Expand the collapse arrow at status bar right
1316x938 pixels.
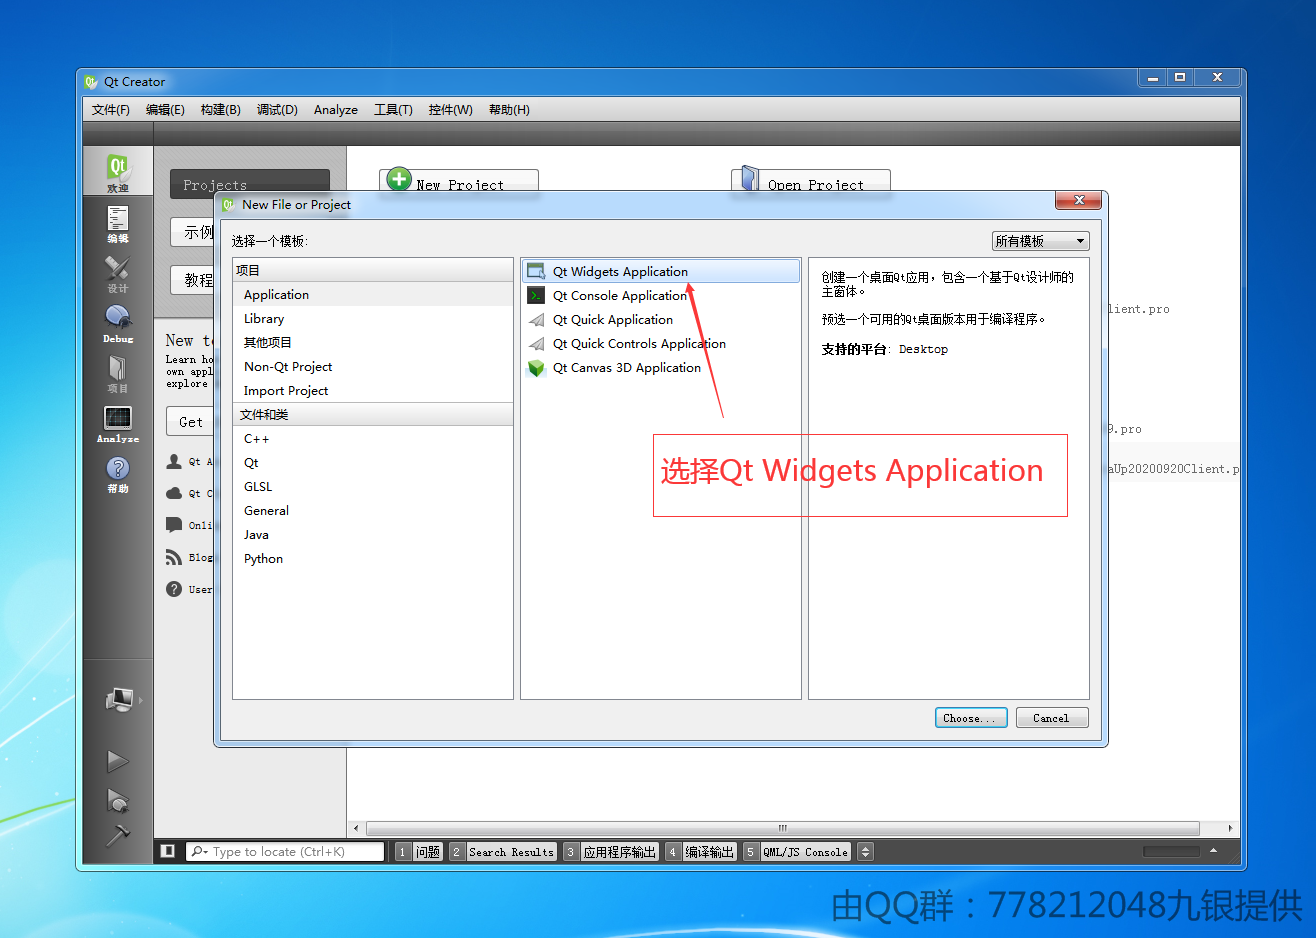1213,851
